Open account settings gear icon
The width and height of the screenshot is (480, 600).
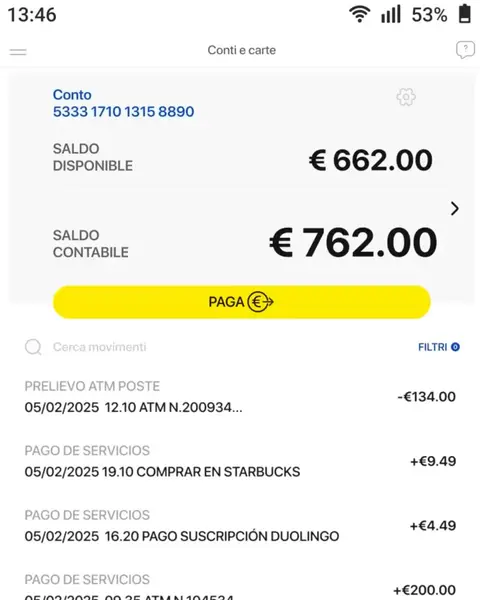406,97
